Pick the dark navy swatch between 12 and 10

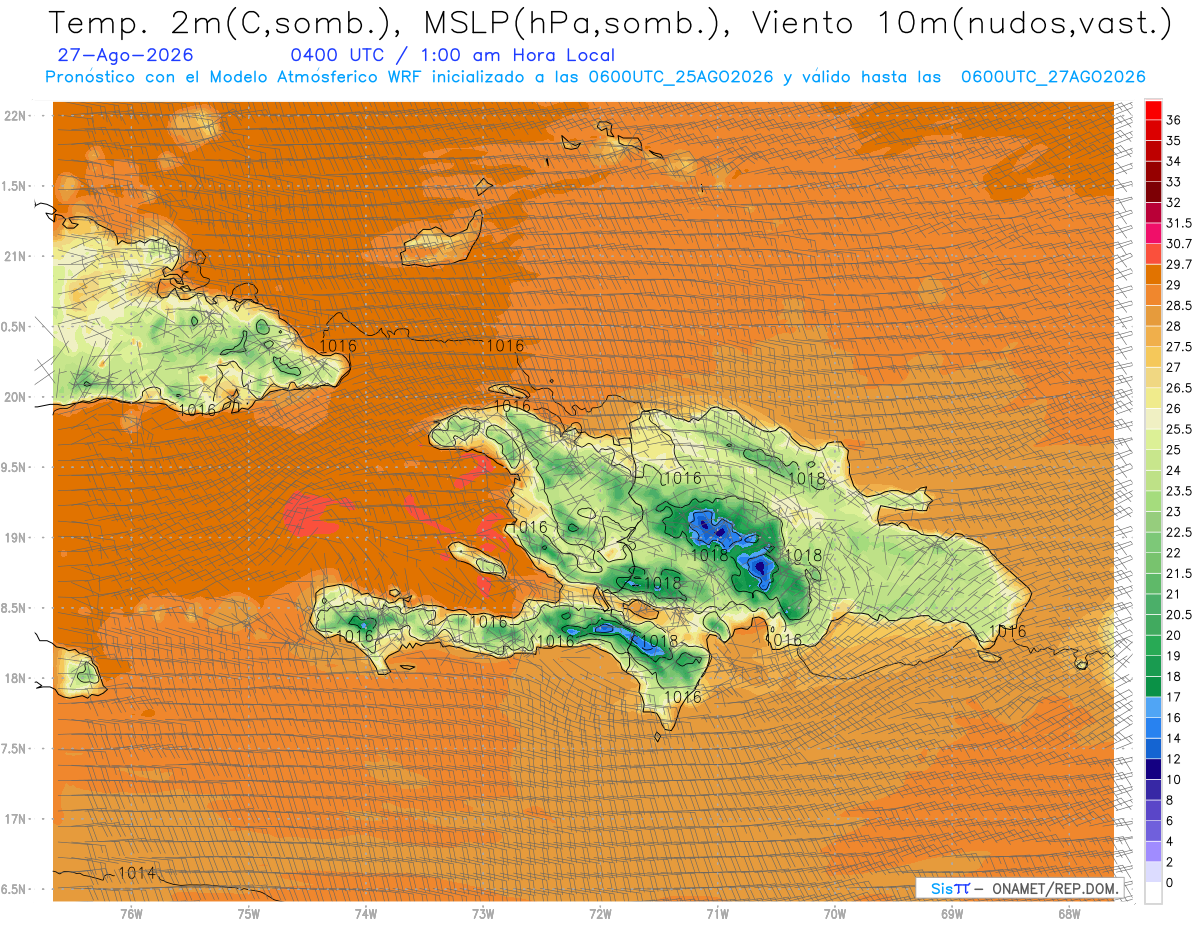point(1153,769)
